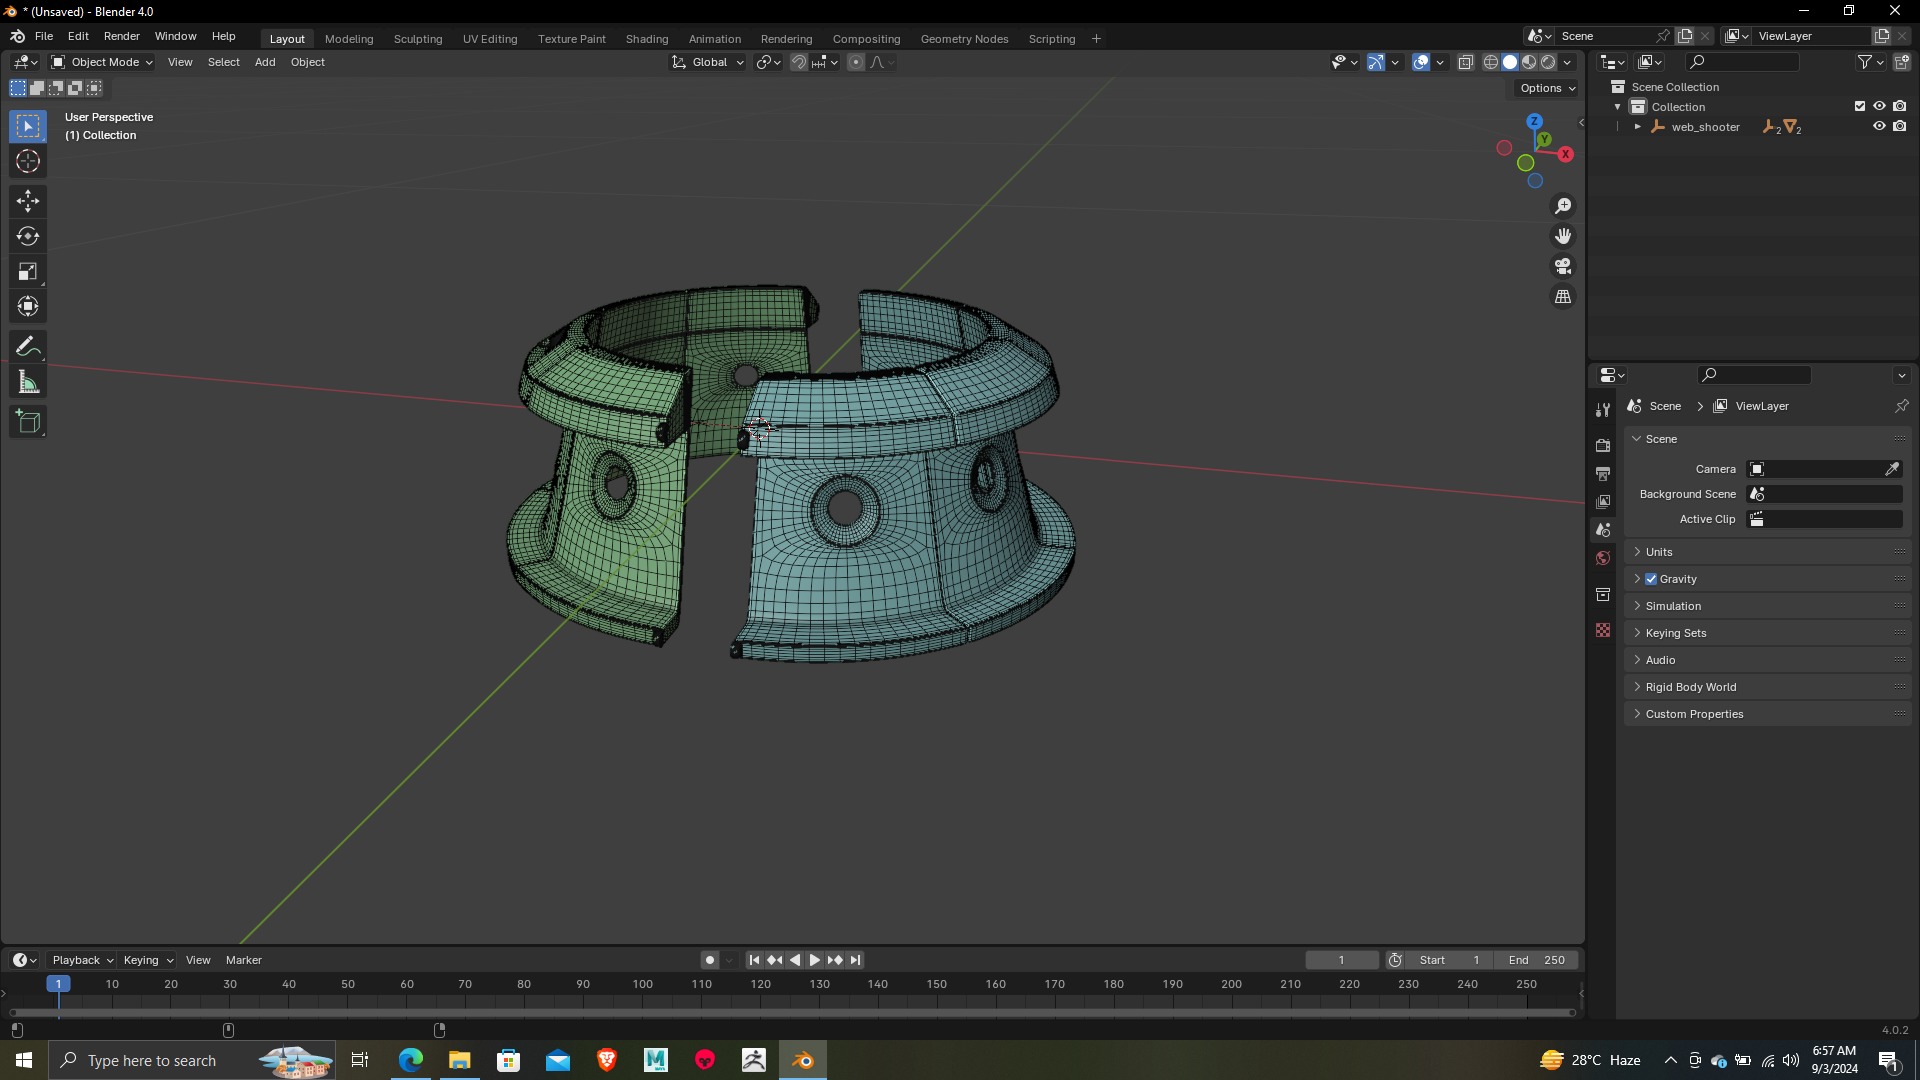Click the Windows search box
The width and height of the screenshot is (1920, 1080).
coord(190,1061)
